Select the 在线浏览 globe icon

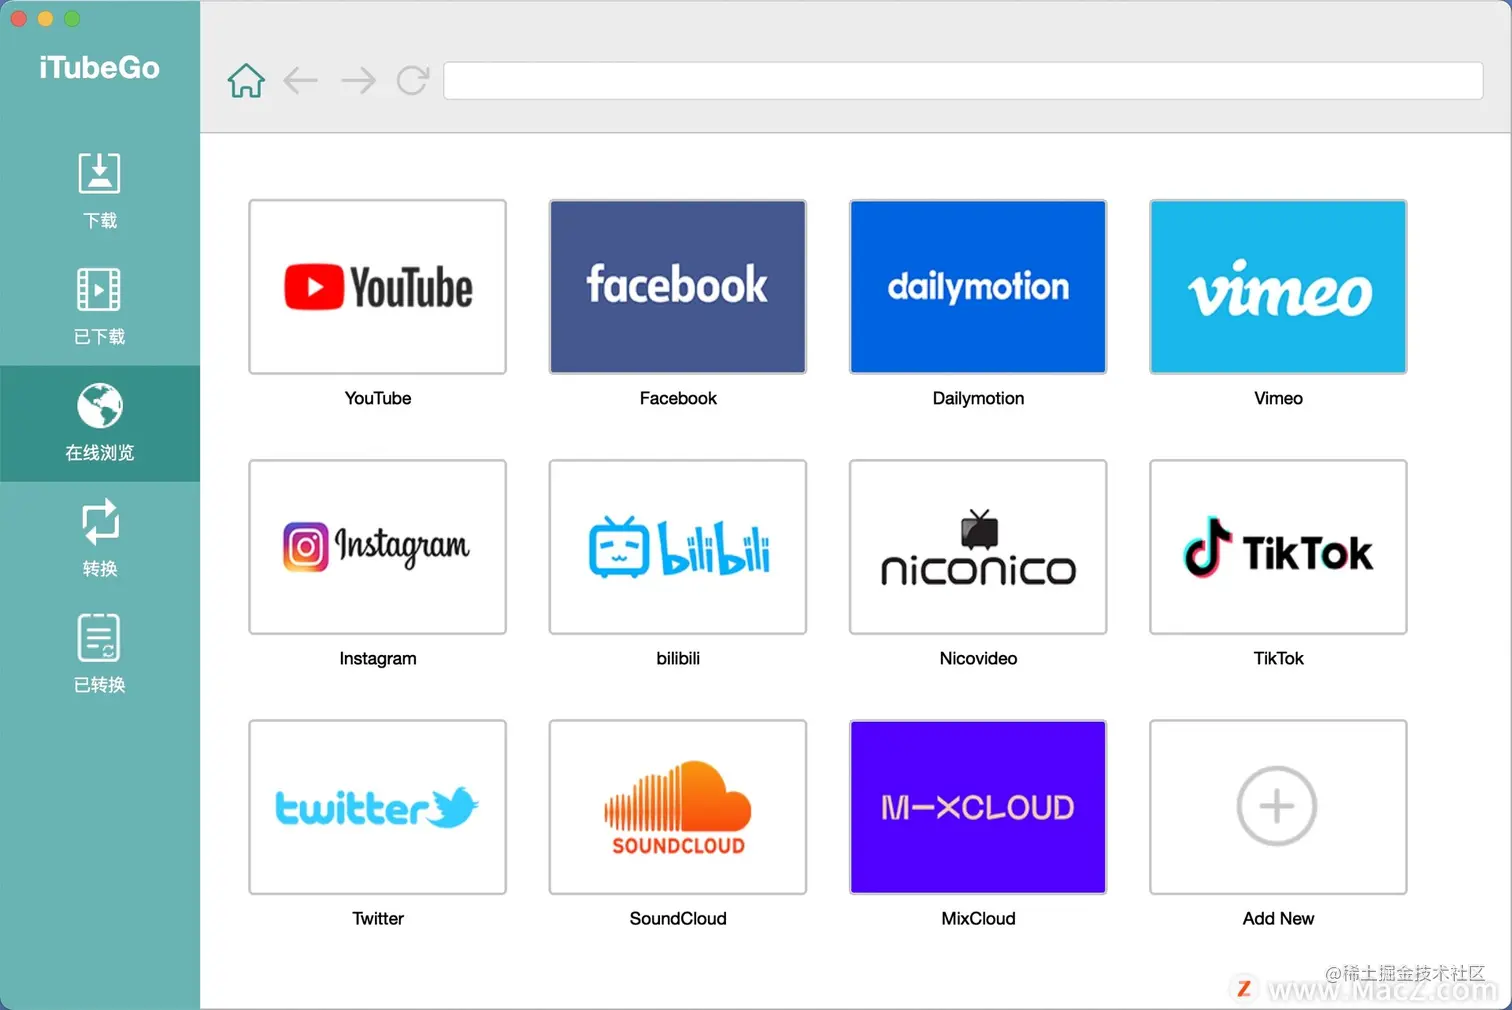[x=99, y=406]
